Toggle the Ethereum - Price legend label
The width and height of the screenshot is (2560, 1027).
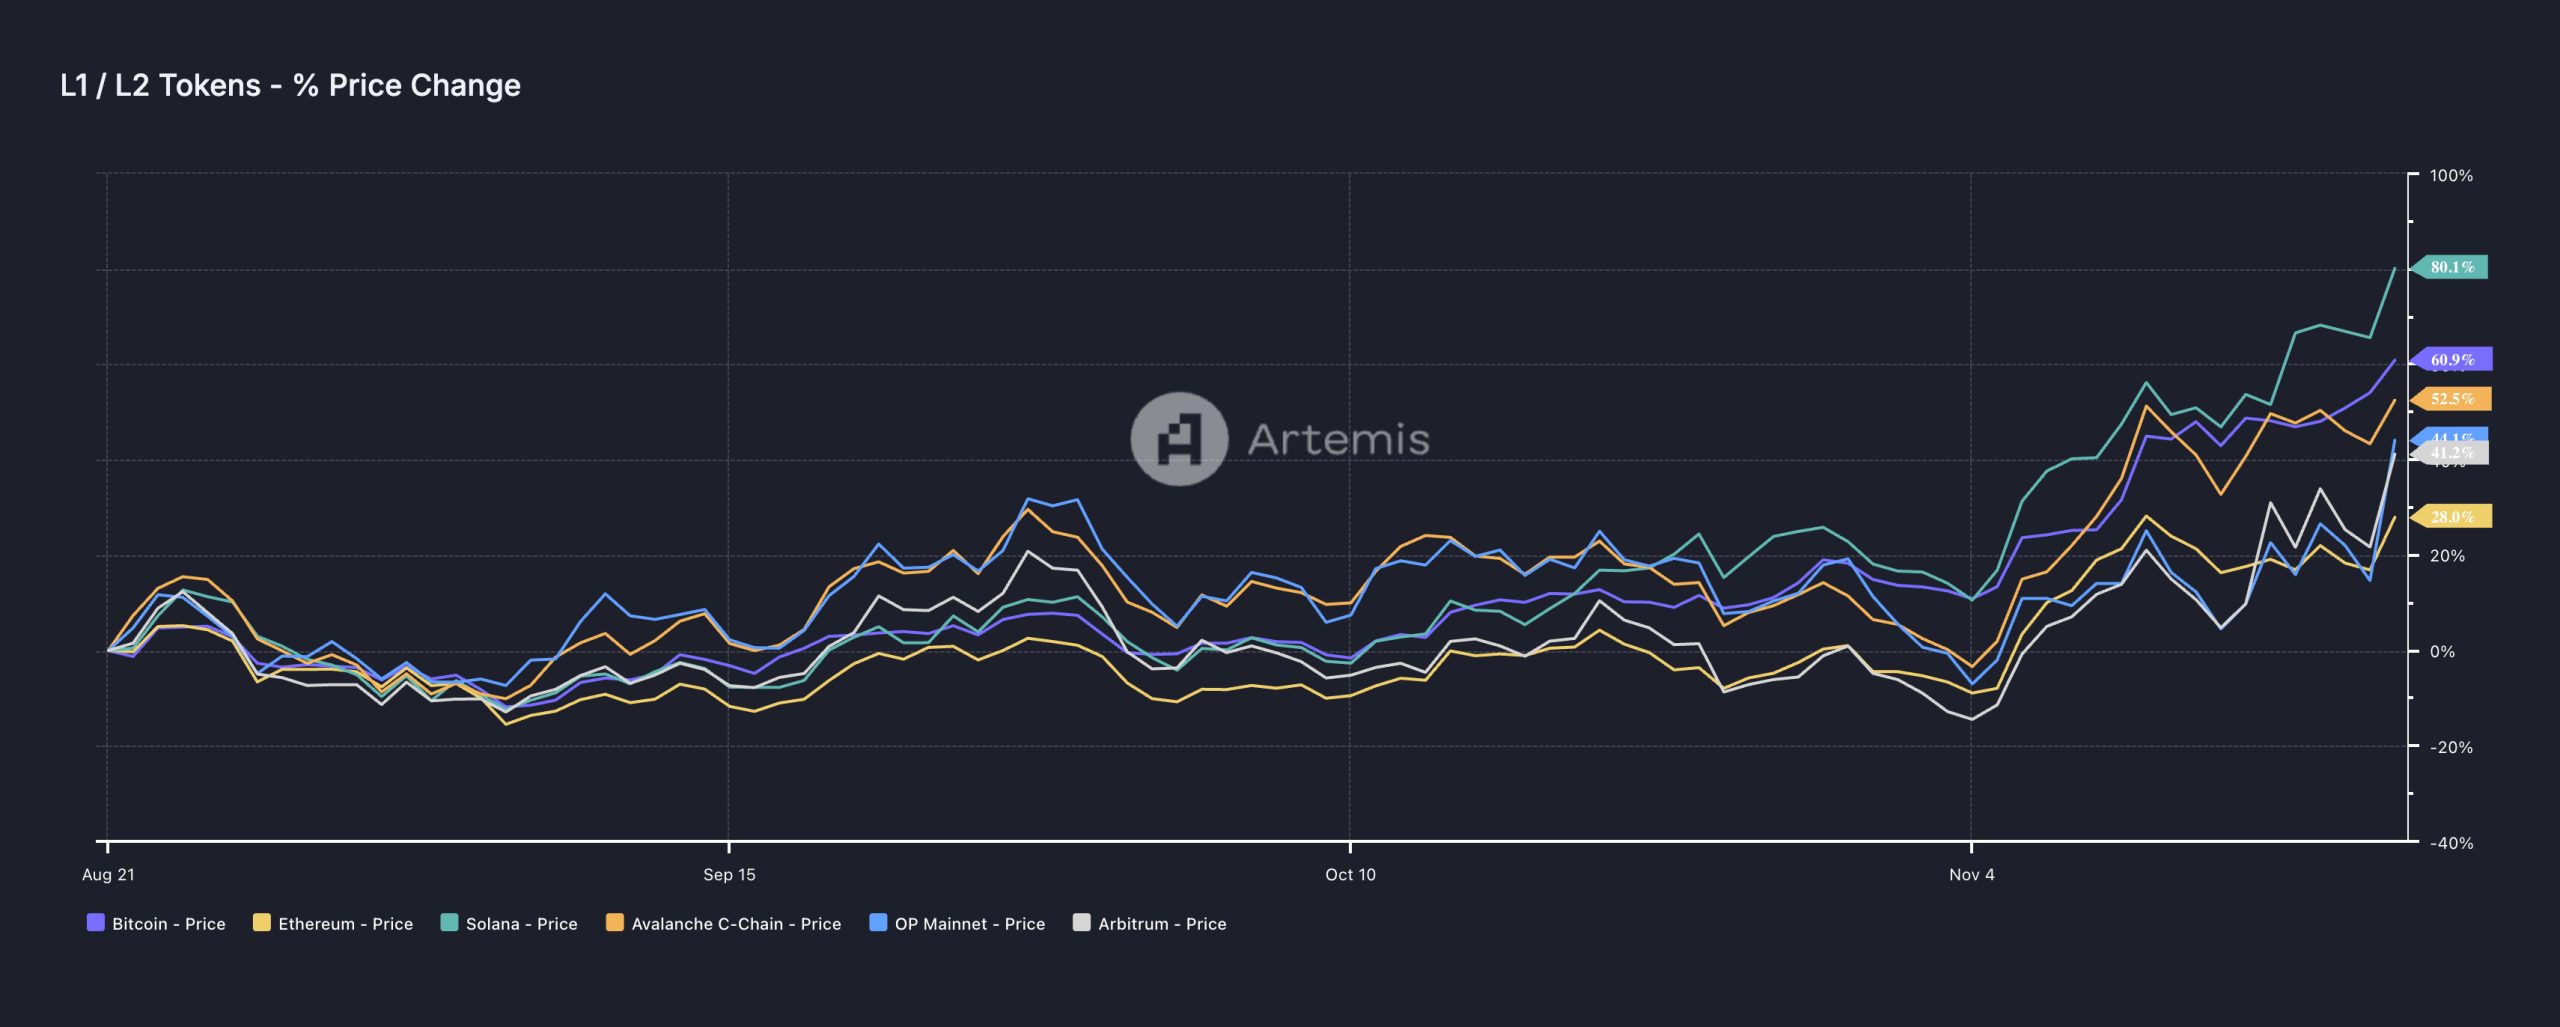345,924
